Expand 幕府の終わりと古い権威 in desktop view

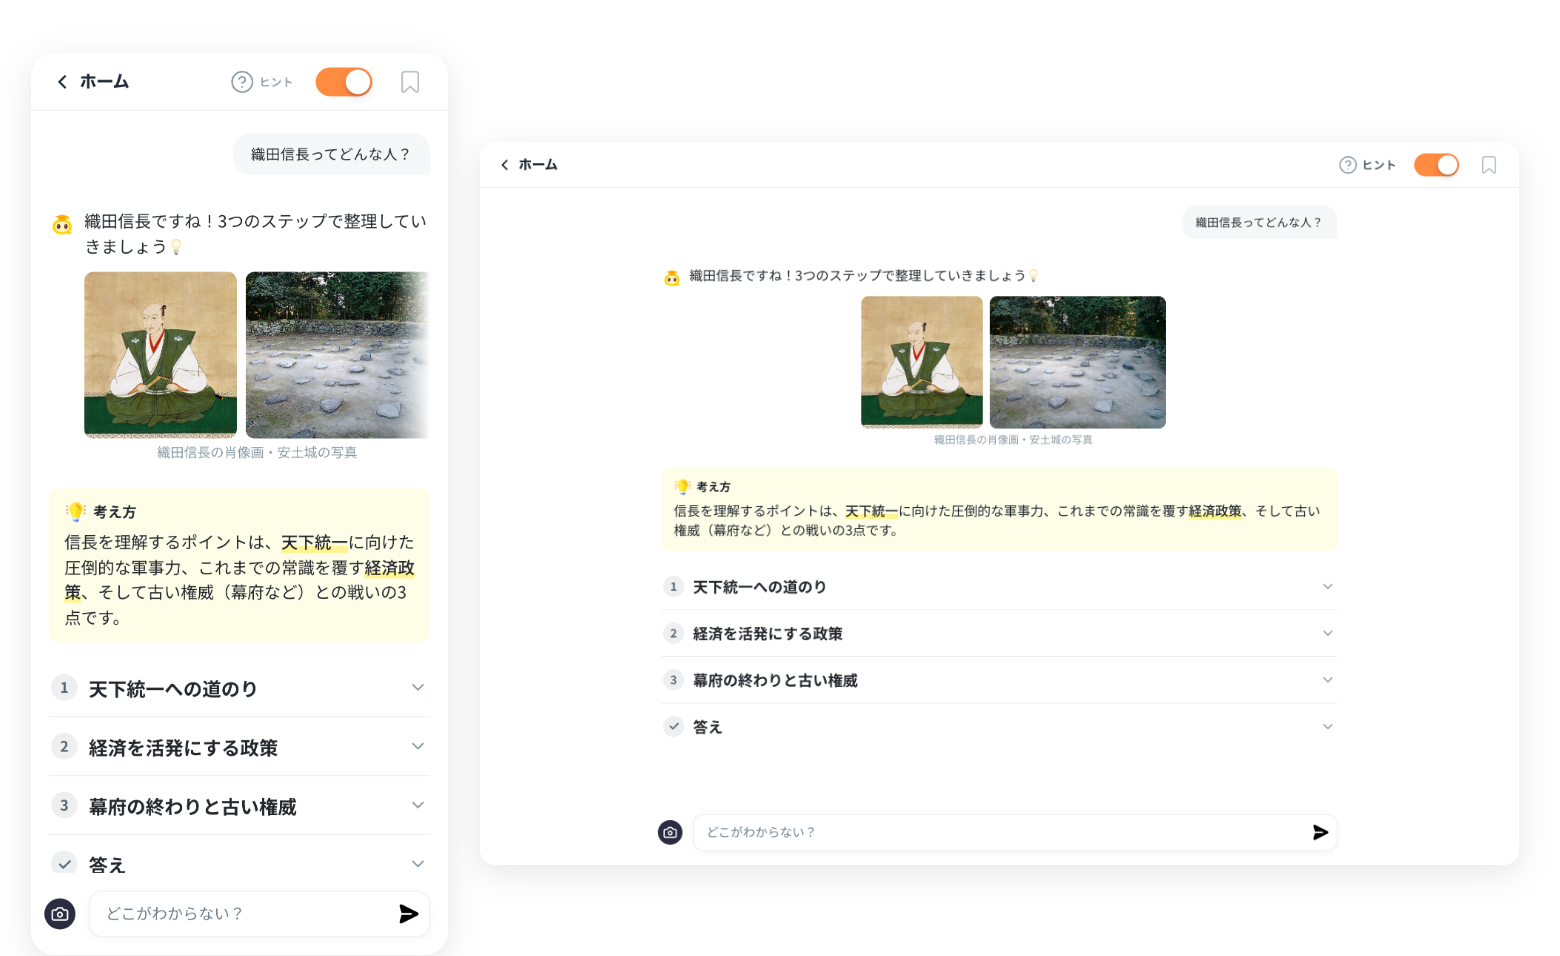(999, 680)
